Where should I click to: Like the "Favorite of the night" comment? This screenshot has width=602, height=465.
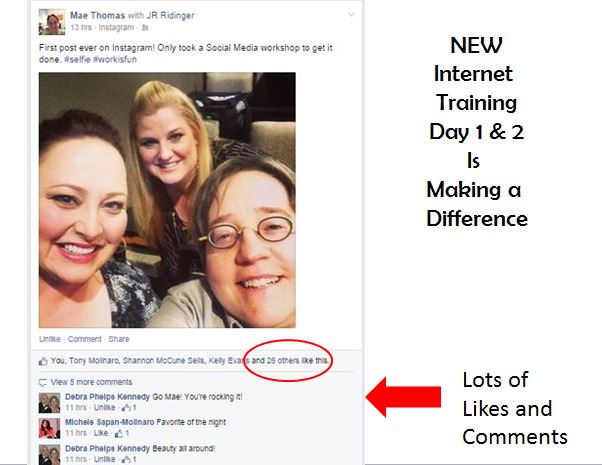coord(101,433)
